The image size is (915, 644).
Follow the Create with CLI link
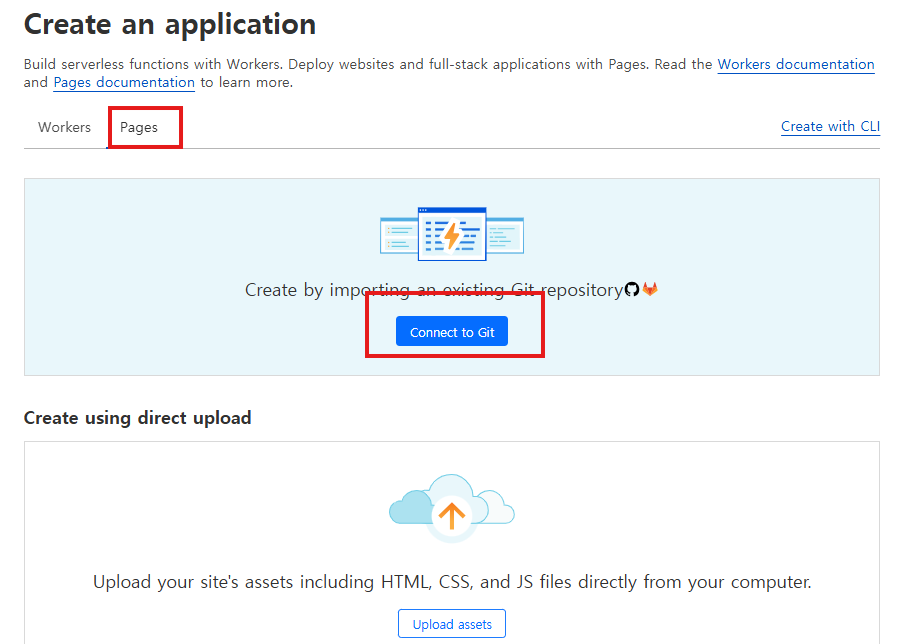(830, 126)
